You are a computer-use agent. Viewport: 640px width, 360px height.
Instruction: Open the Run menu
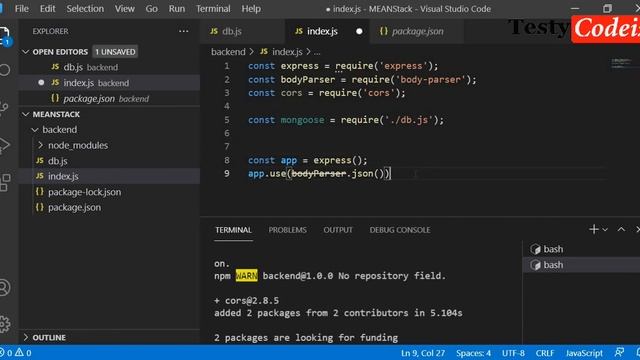[x=177, y=9]
